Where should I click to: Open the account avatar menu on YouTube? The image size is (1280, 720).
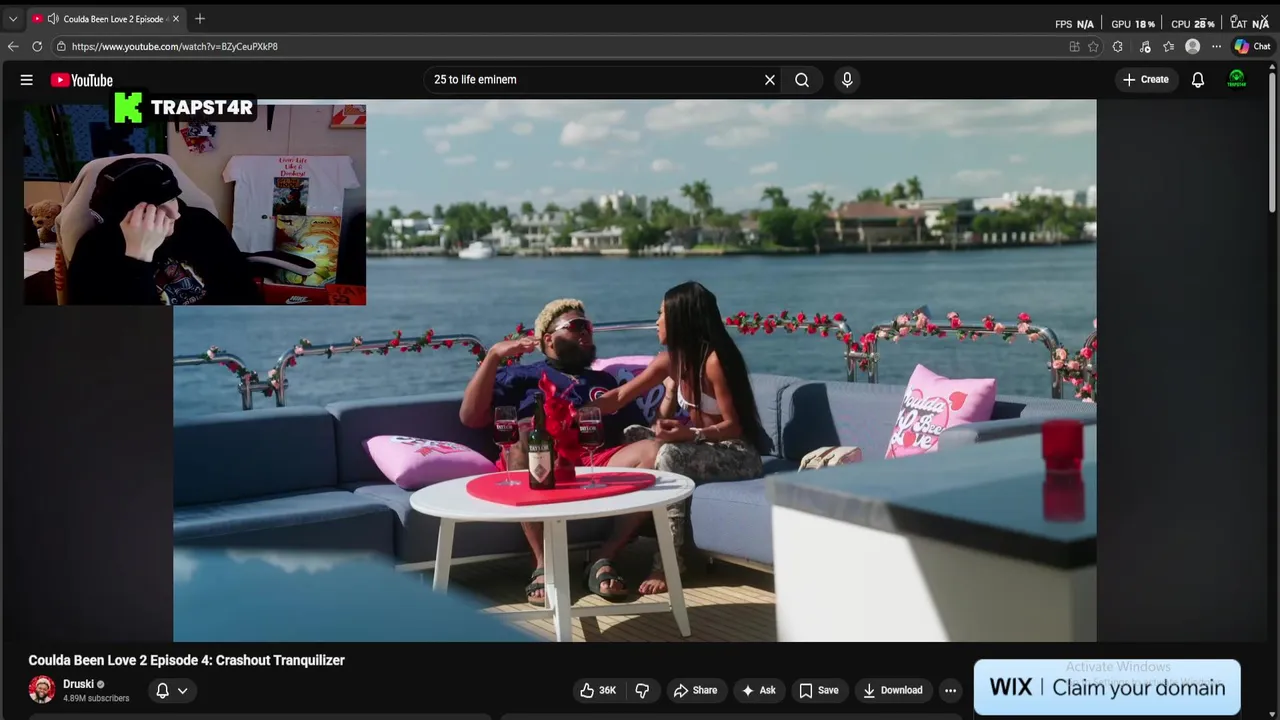(1237, 80)
